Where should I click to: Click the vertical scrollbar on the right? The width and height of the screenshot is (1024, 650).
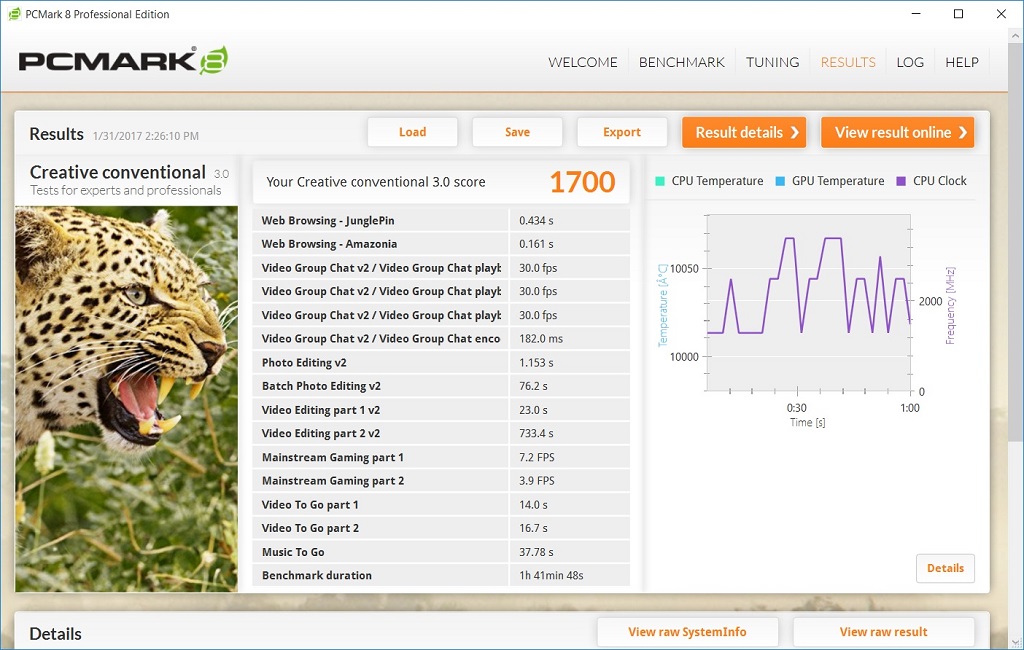1015,300
